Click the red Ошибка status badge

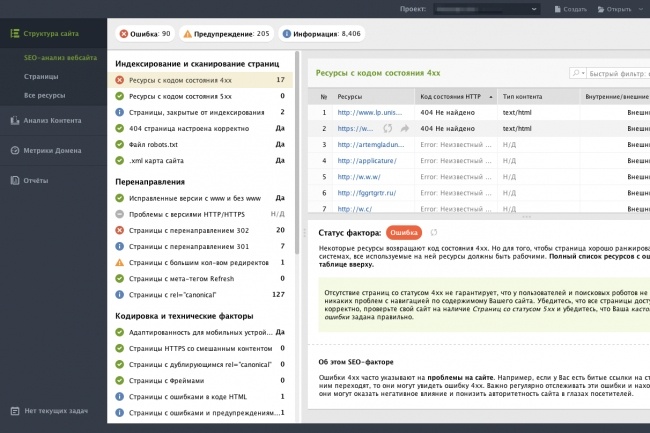click(404, 232)
